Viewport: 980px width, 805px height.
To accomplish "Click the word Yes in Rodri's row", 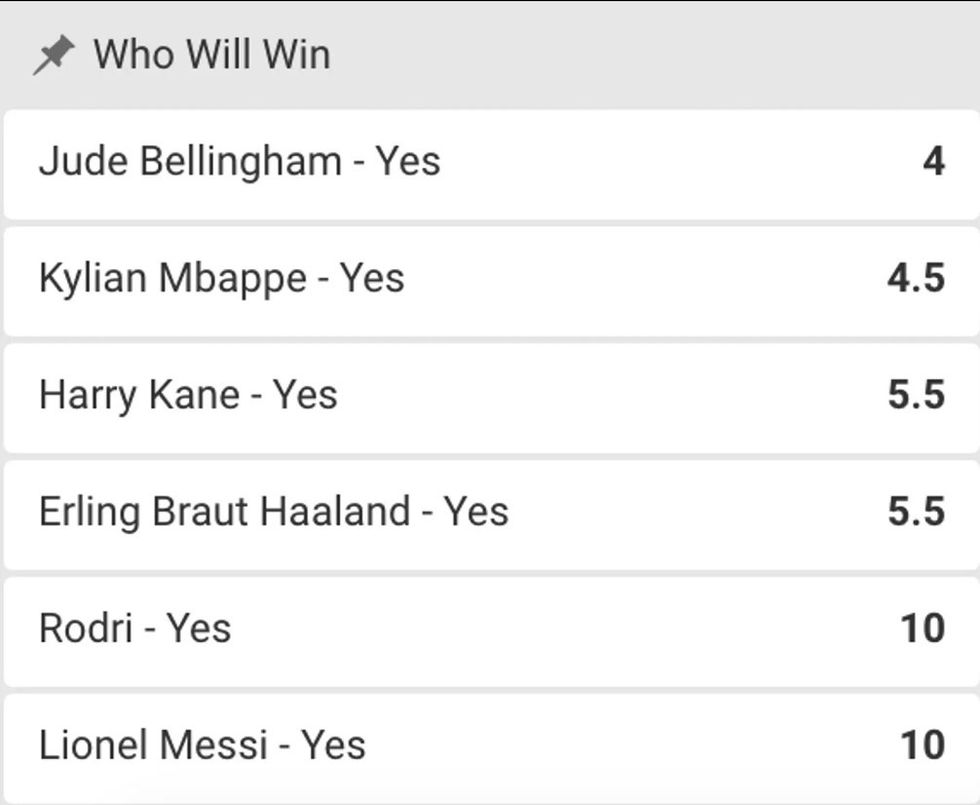I will pos(199,629).
